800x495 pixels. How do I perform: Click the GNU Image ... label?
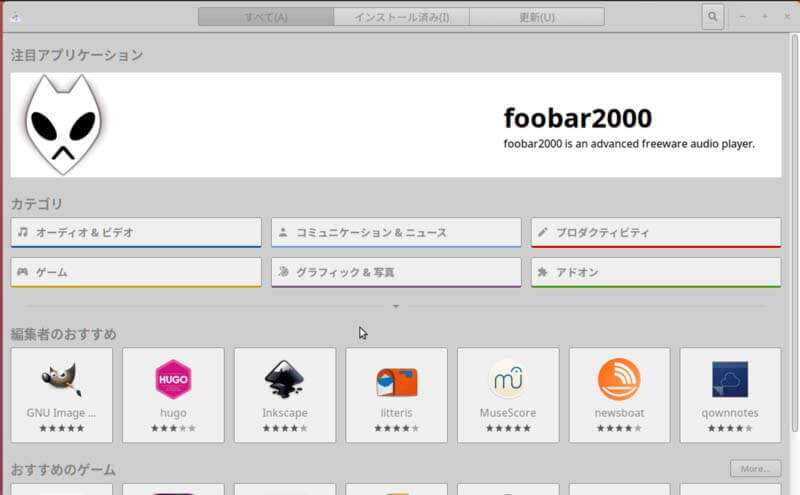[61, 412]
